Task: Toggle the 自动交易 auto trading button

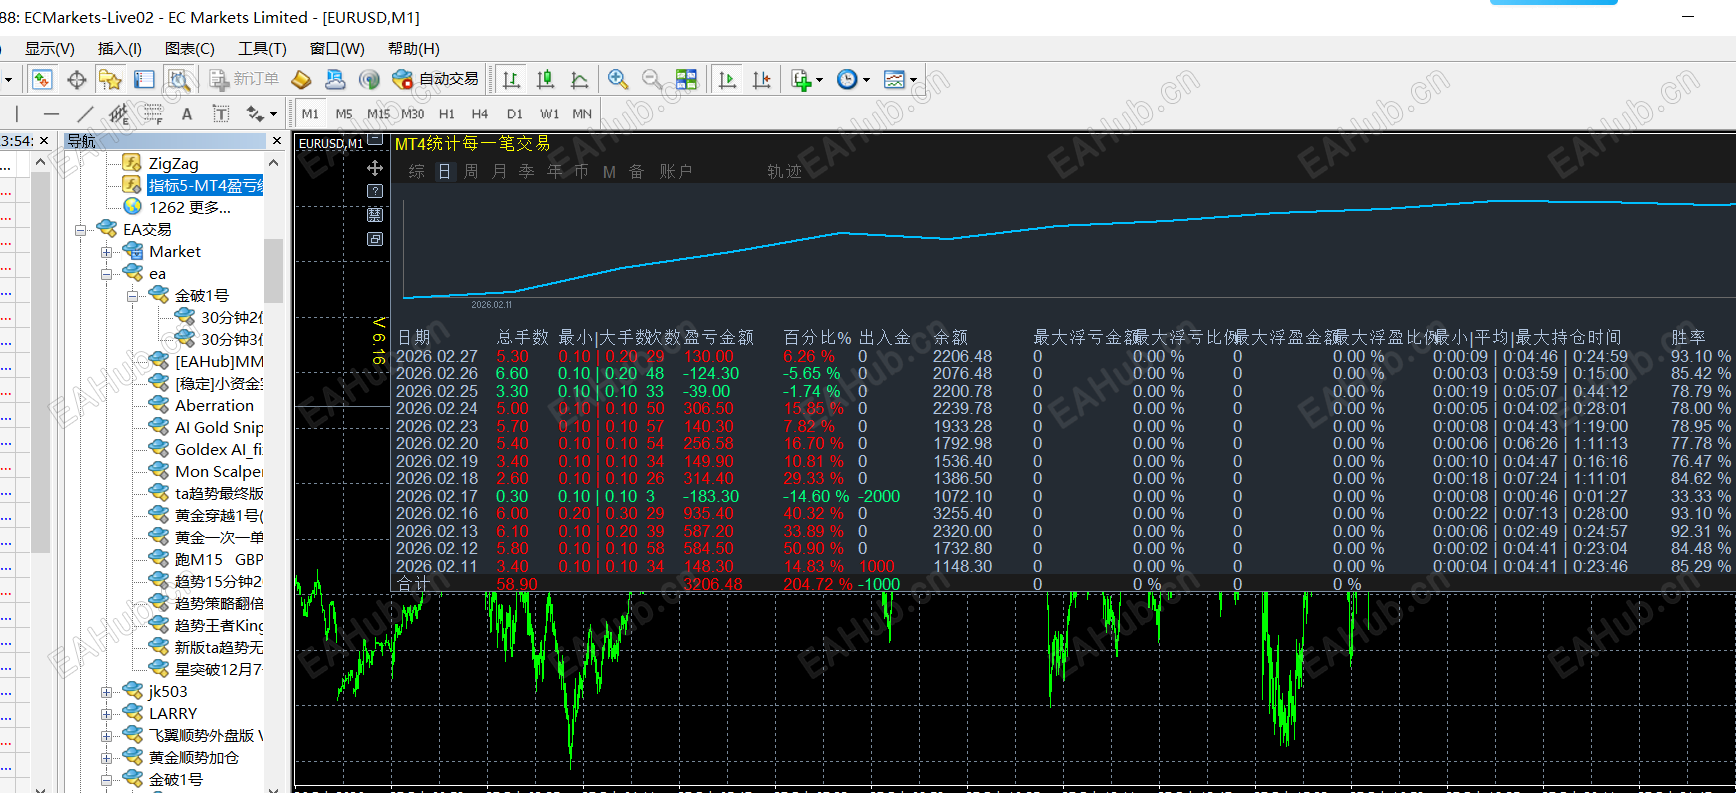Action: point(436,79)
